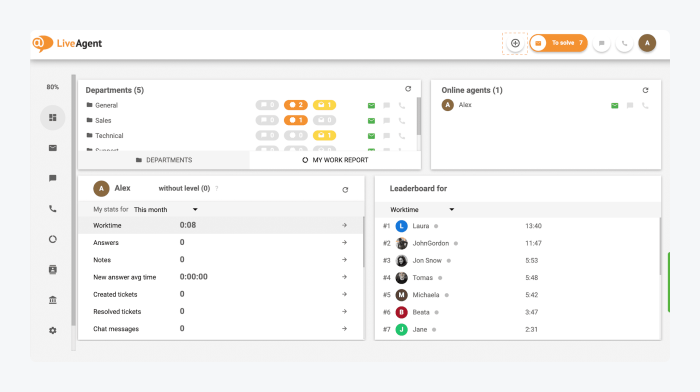This screenshot has height=392, width=700.
Task: Click Alex's phone icon in Online agents
Action: [x=645, y=105]
